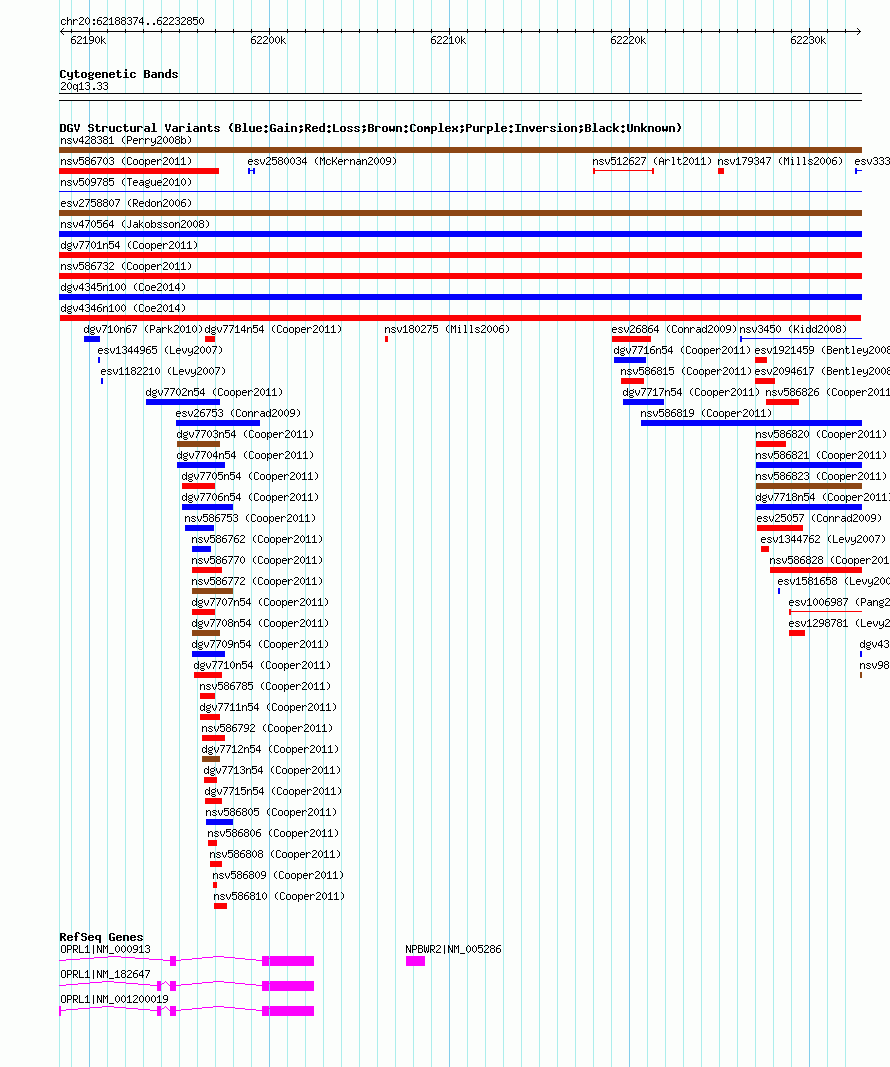Select the nsv586703 (Cooper2011) variant label

pos(126,161)
